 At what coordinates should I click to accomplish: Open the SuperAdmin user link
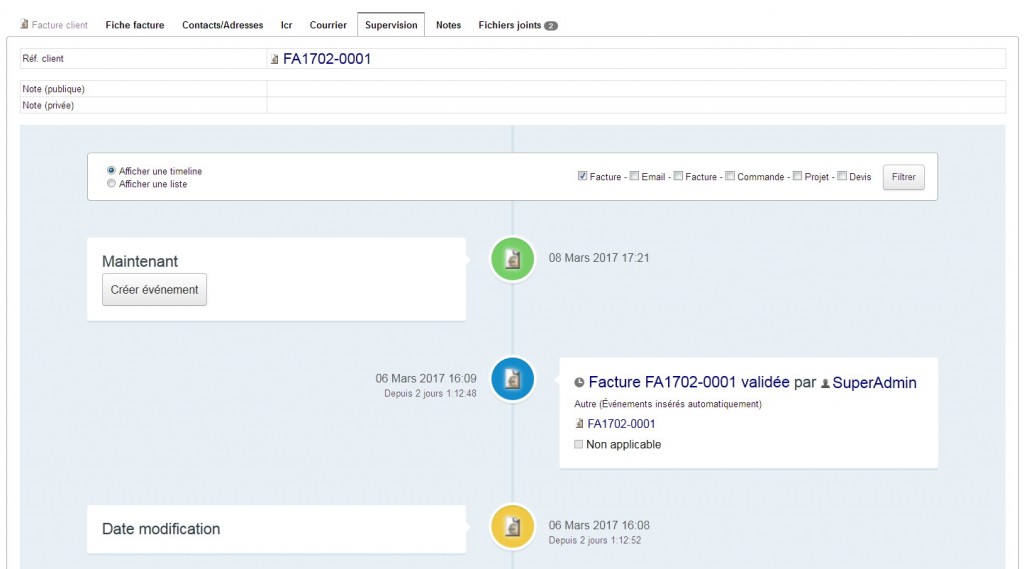(x=874, y=383)
